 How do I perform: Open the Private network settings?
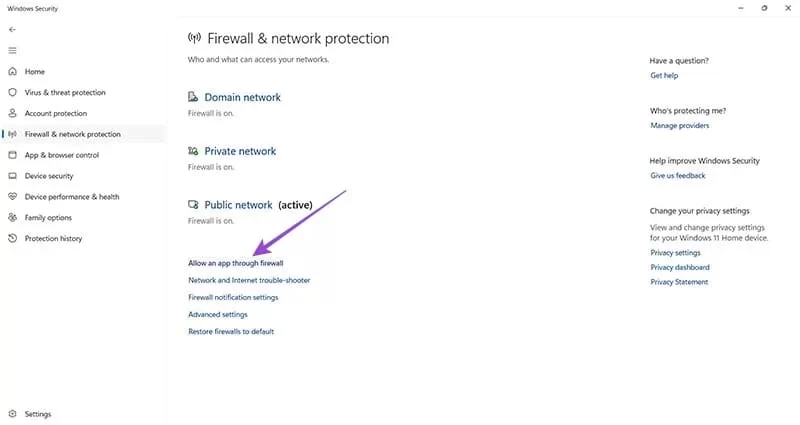tap(240, 151)
